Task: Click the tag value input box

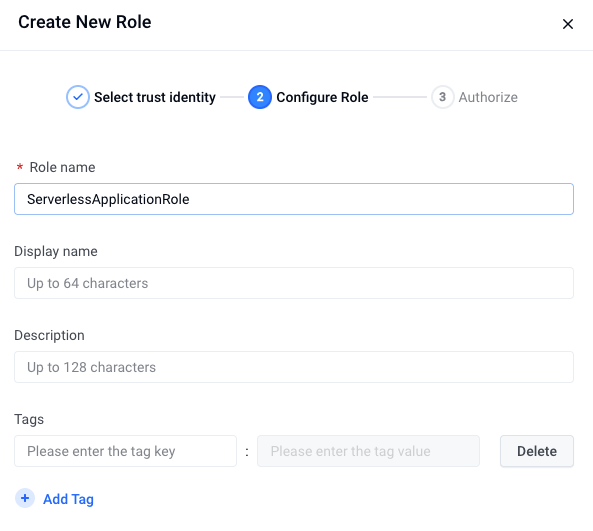Action: pos(368,451)
